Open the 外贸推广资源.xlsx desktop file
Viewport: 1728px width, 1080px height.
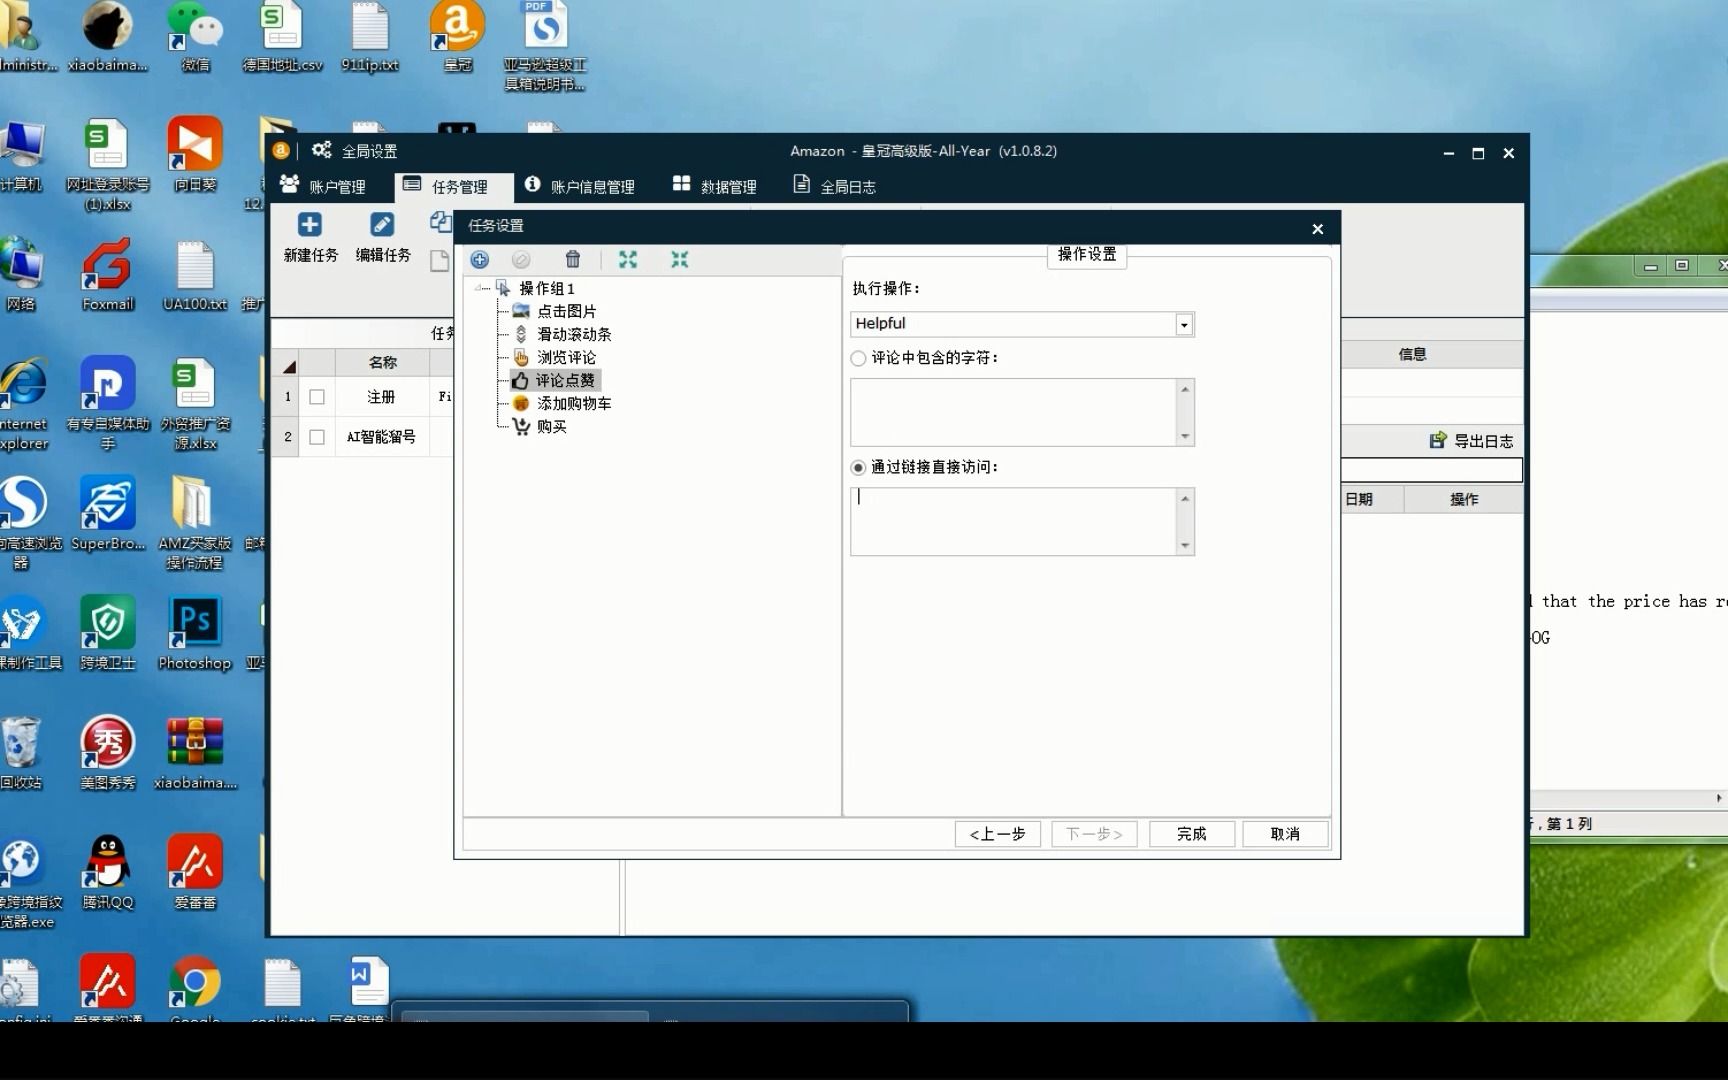(195, 404)
